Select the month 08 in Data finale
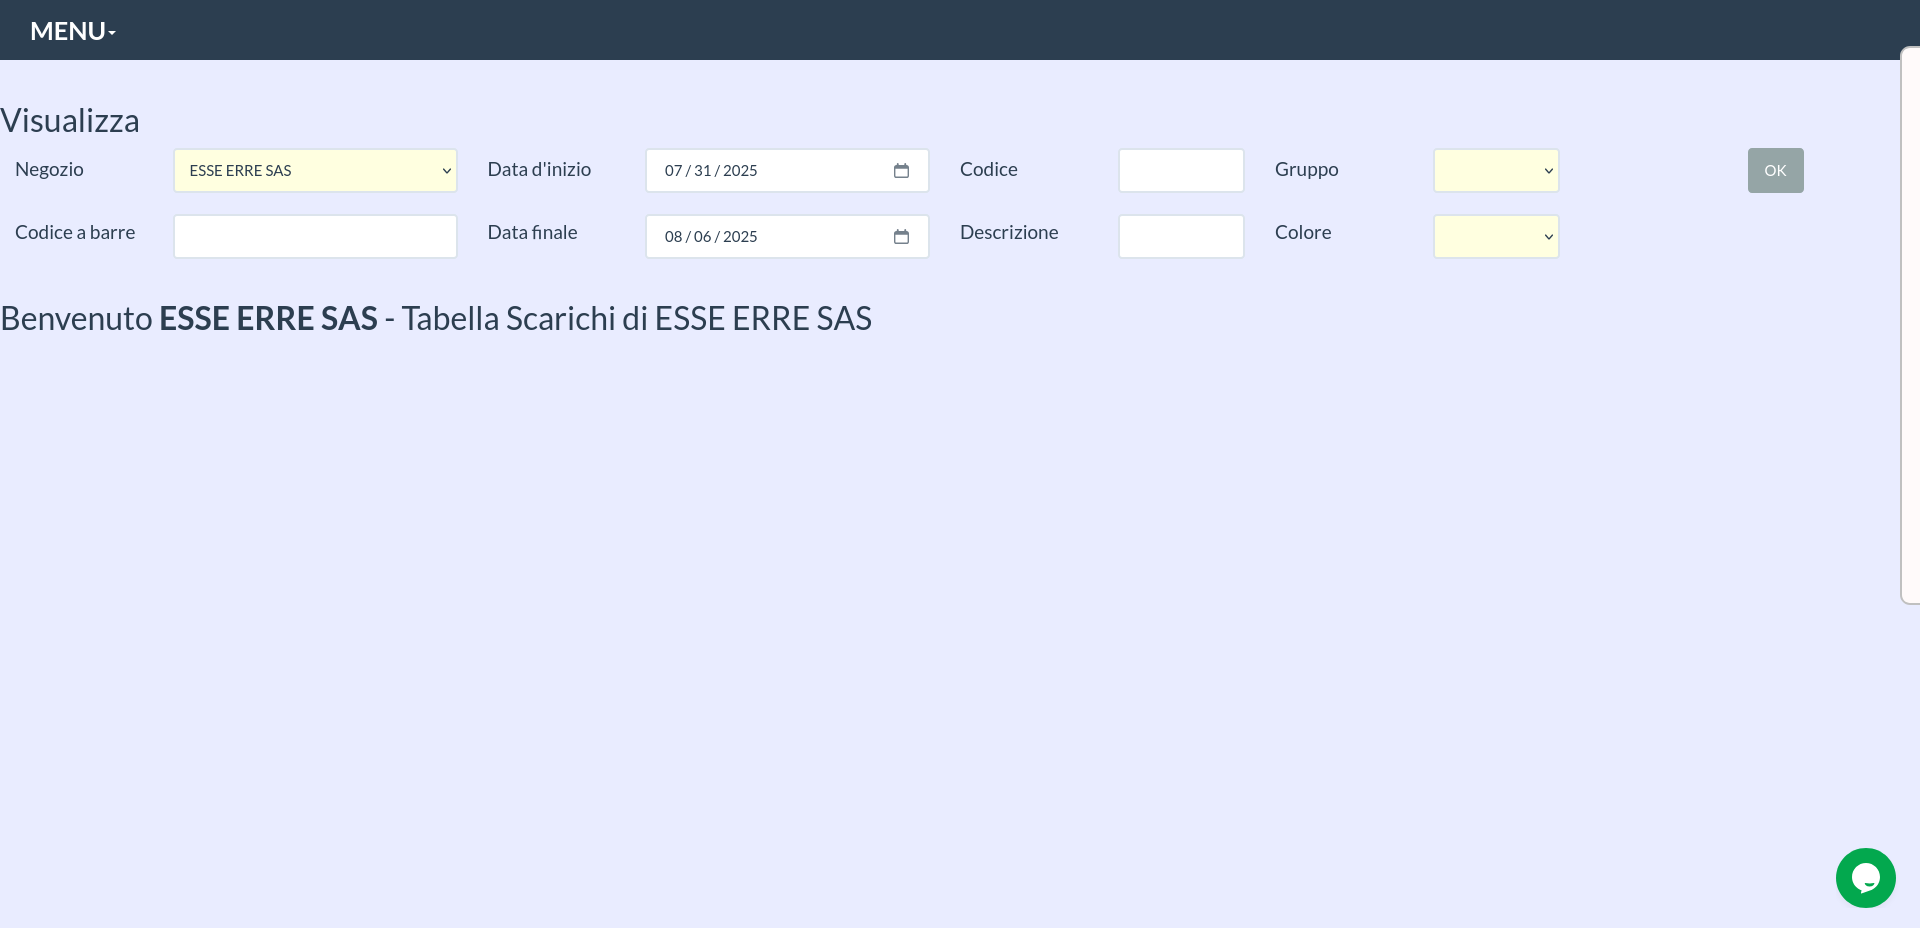Viewport: 1920px width, 928px height. point(673,237)
